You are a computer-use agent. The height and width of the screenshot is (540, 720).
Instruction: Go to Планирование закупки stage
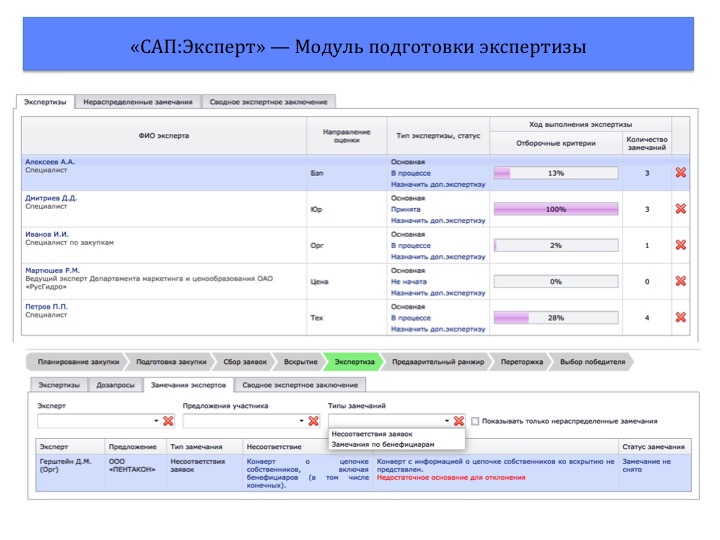click(x=79, y=362)
